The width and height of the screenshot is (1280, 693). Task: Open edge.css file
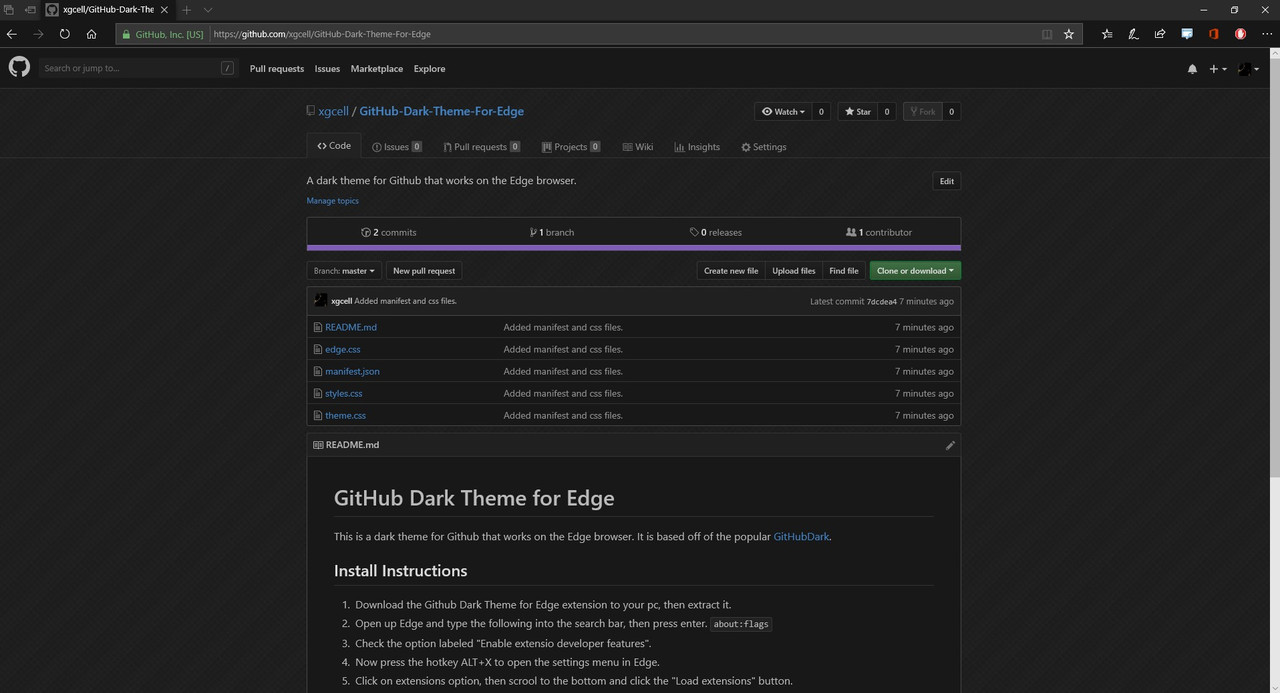tap(343, 349)
